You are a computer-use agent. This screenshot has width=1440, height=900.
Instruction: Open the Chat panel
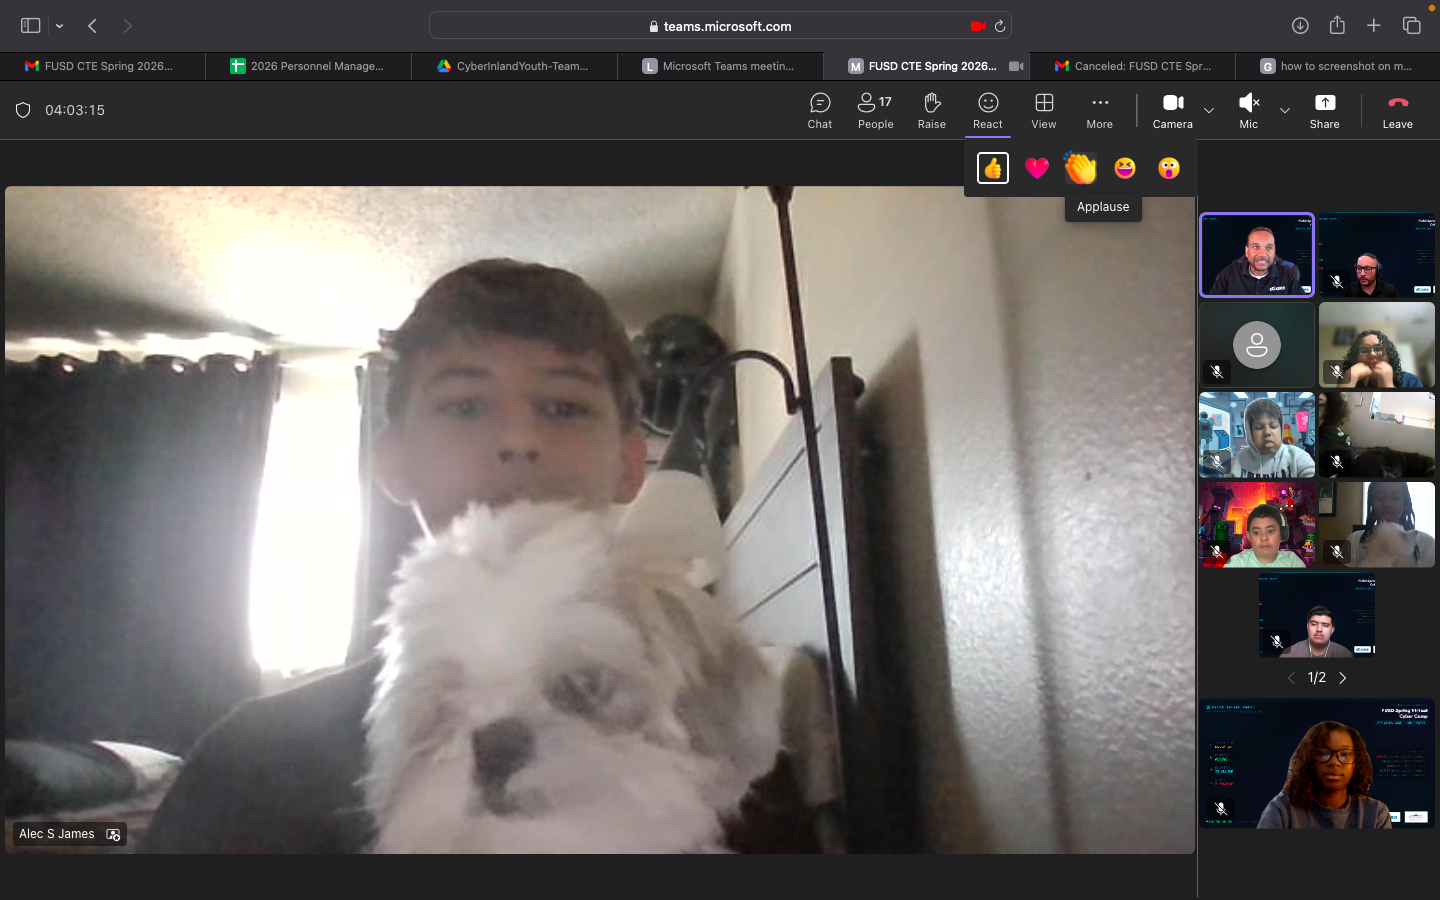(819, 110)
